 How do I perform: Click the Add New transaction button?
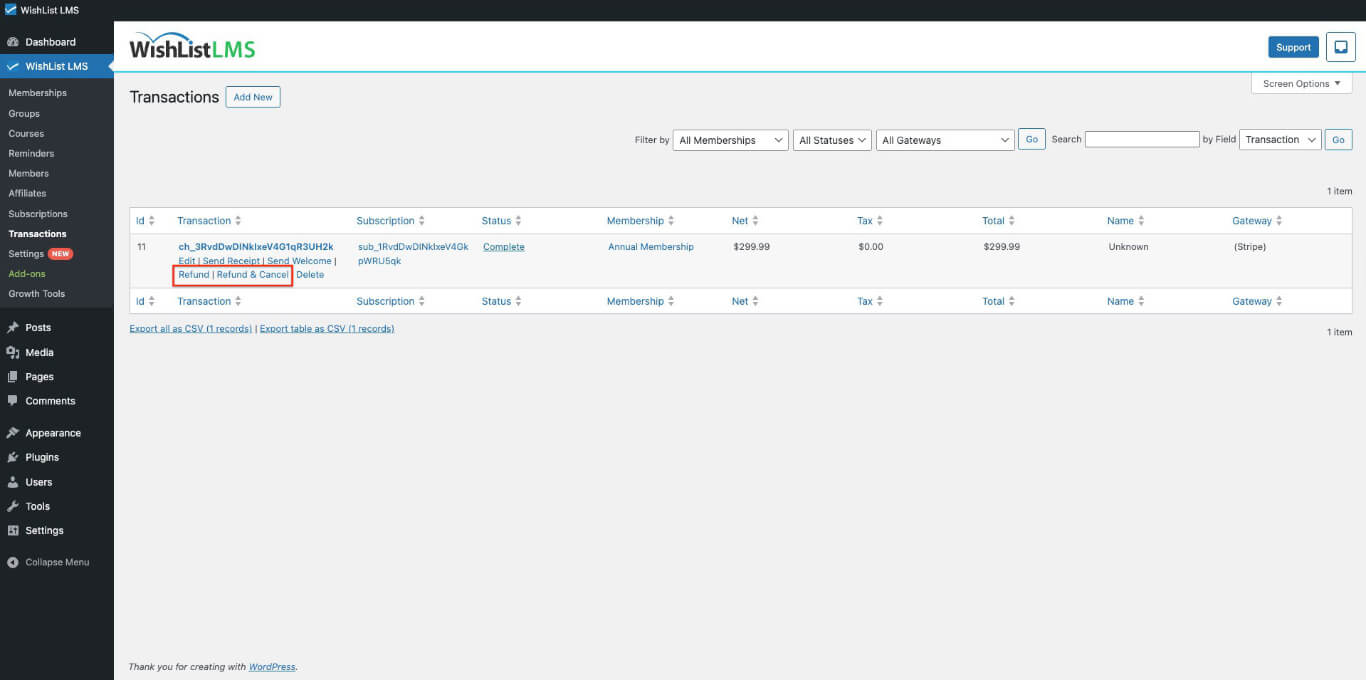tap(253, 97)
